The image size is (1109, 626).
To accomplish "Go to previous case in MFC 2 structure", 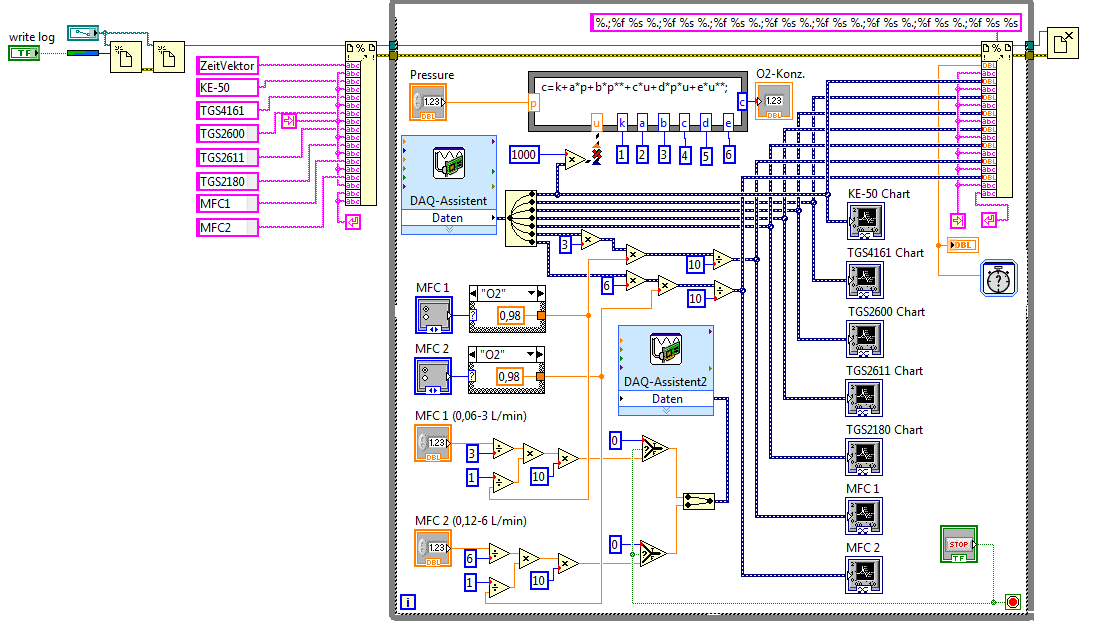I will click(x=472, y=354).
